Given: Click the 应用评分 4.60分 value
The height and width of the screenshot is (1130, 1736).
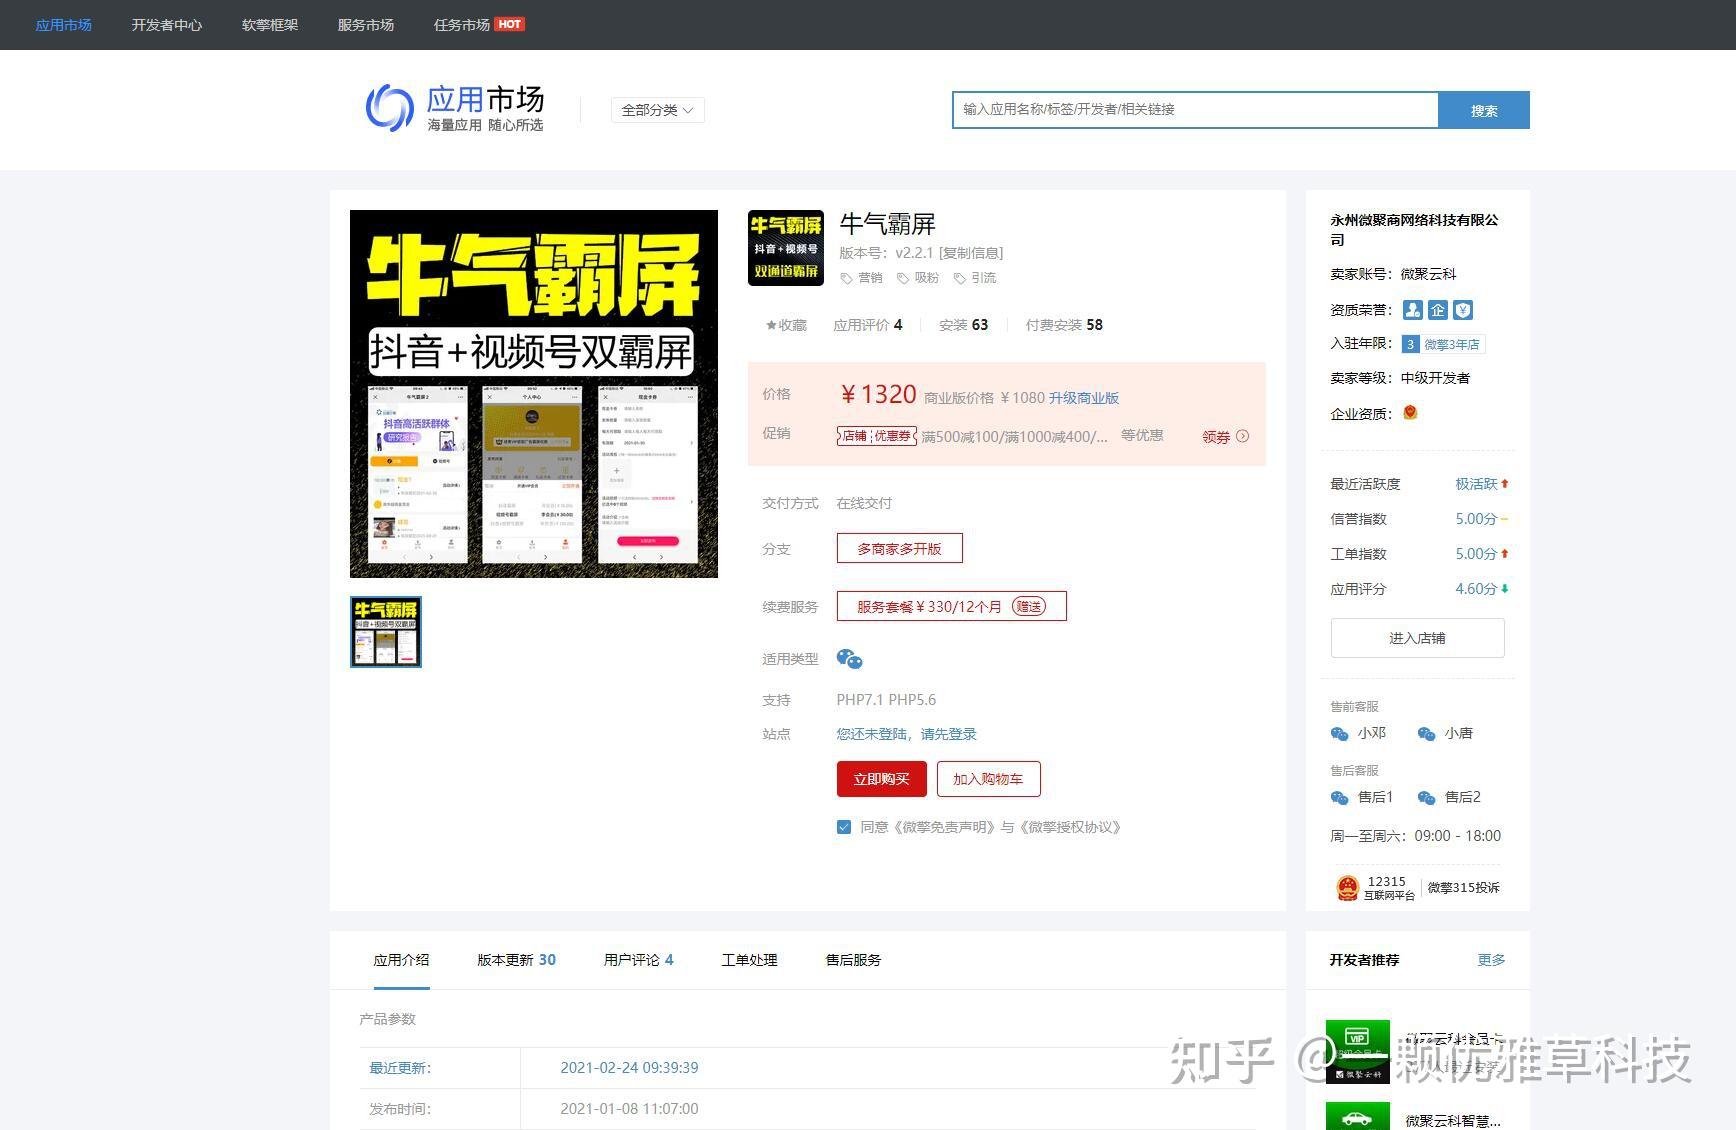Looking at the screenshot, I should click(1476, 589).
